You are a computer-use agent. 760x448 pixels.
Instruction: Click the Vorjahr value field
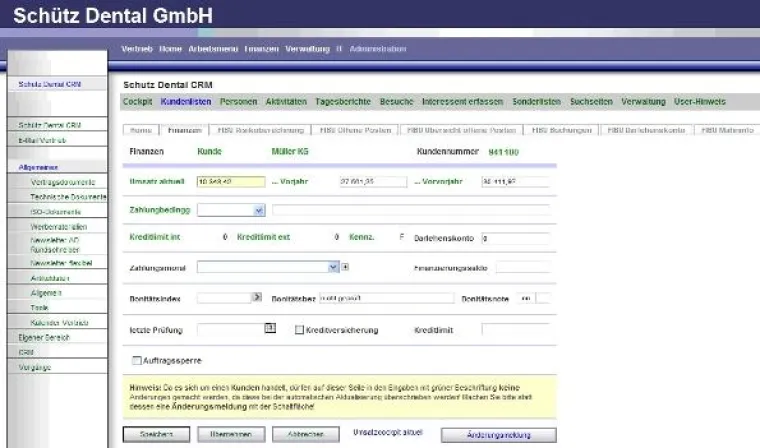pos(373,182)
